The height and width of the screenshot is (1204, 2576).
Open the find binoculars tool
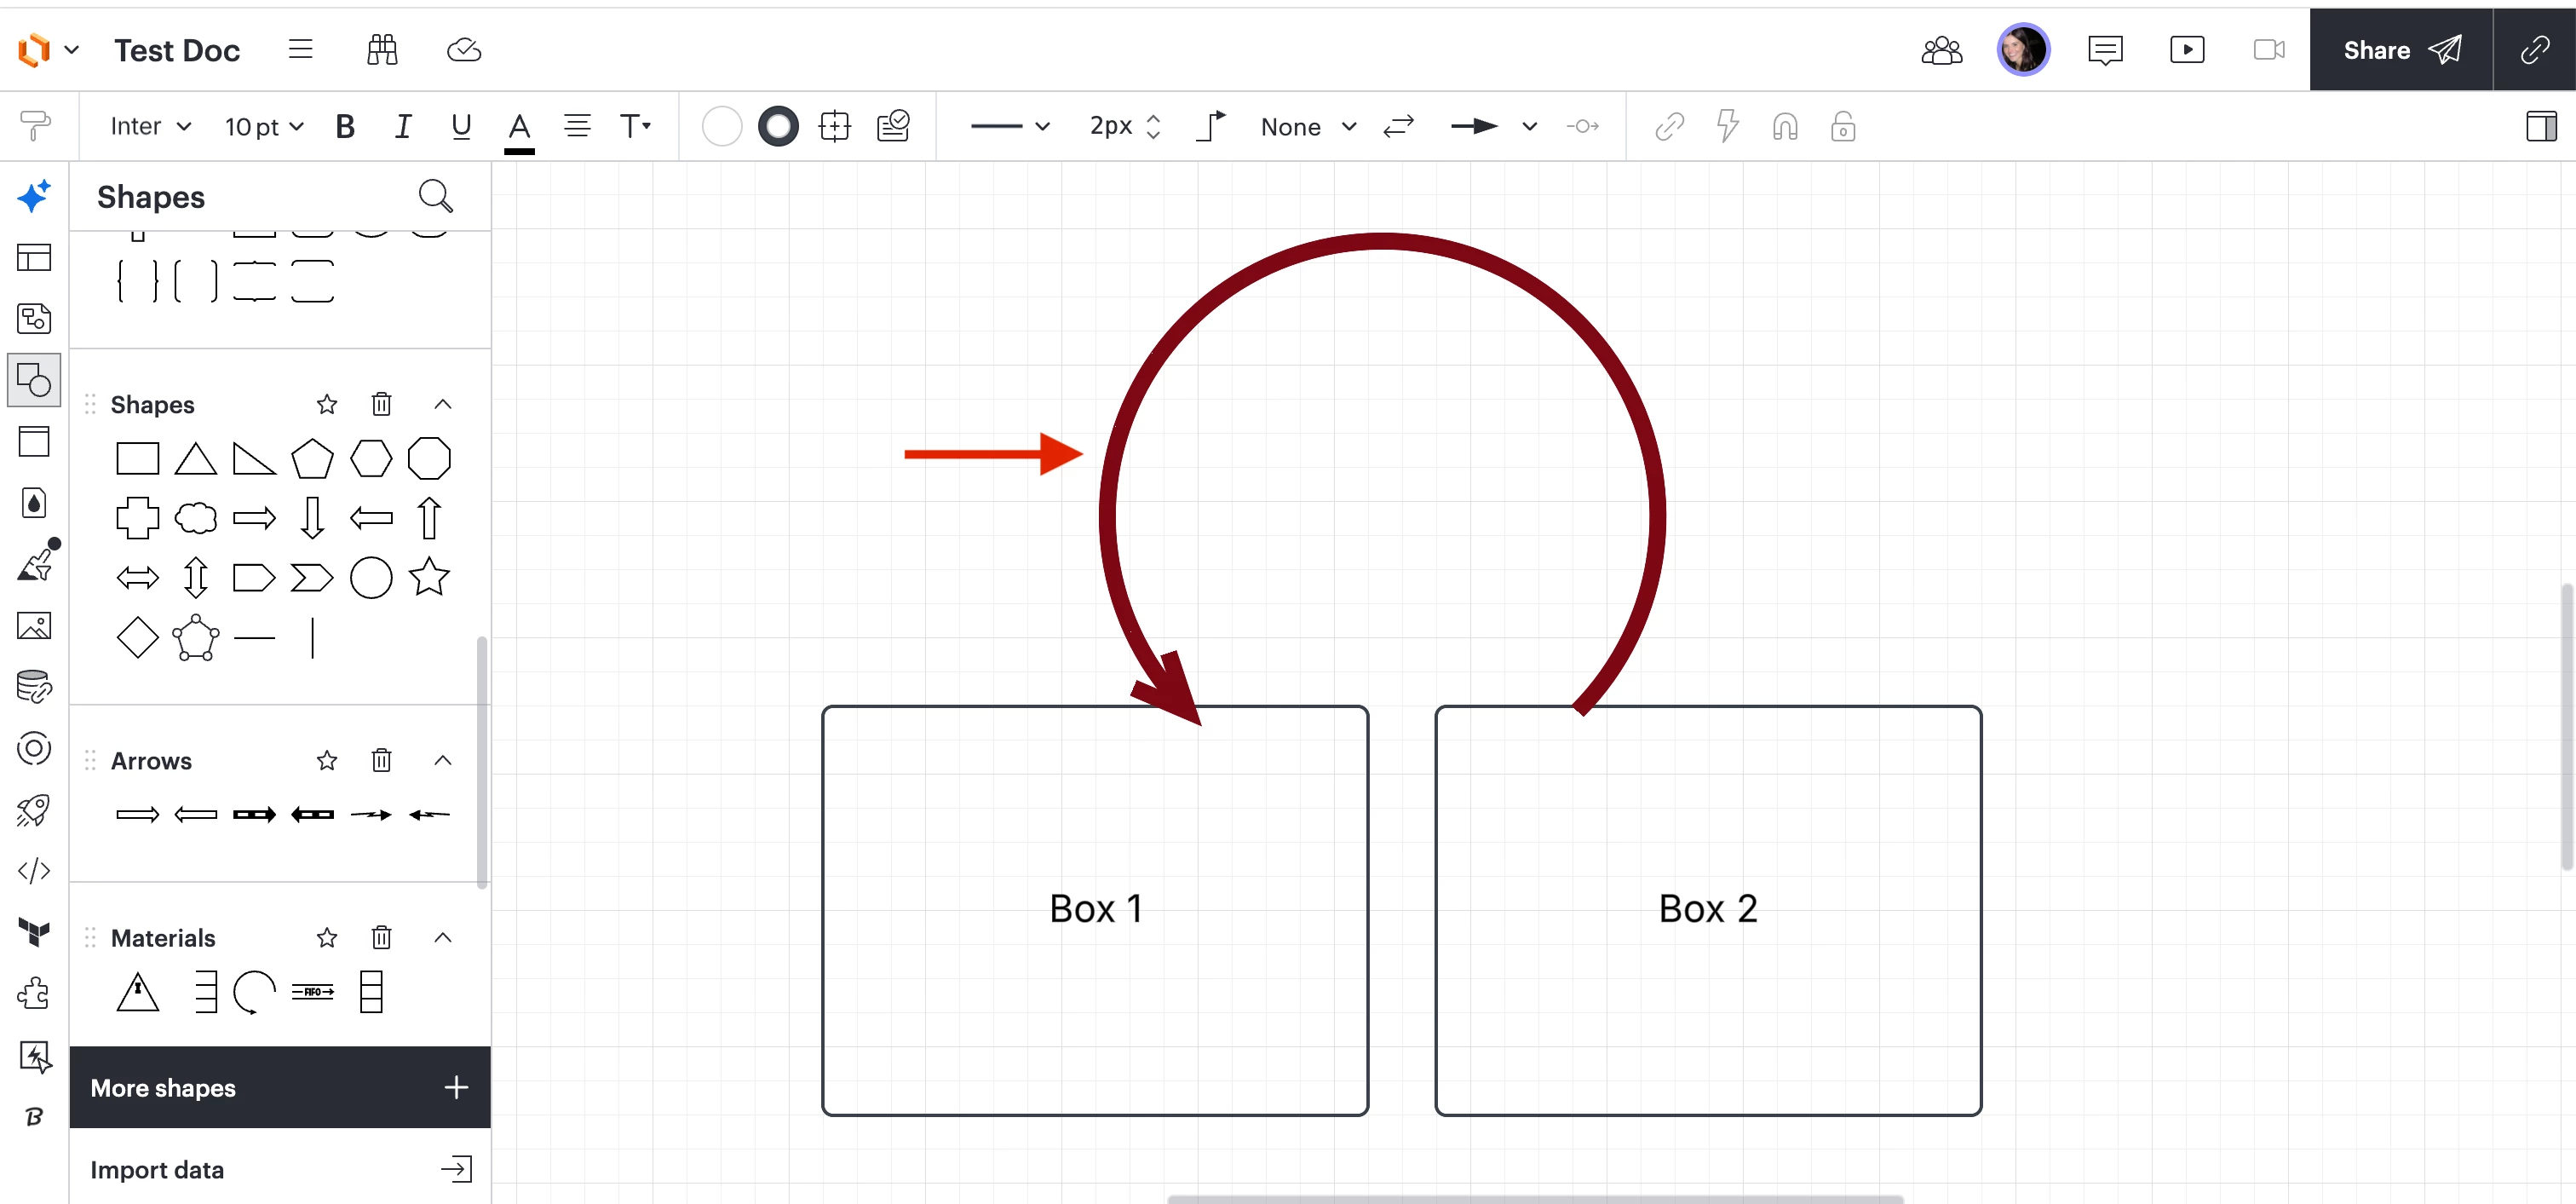[382, 49]
